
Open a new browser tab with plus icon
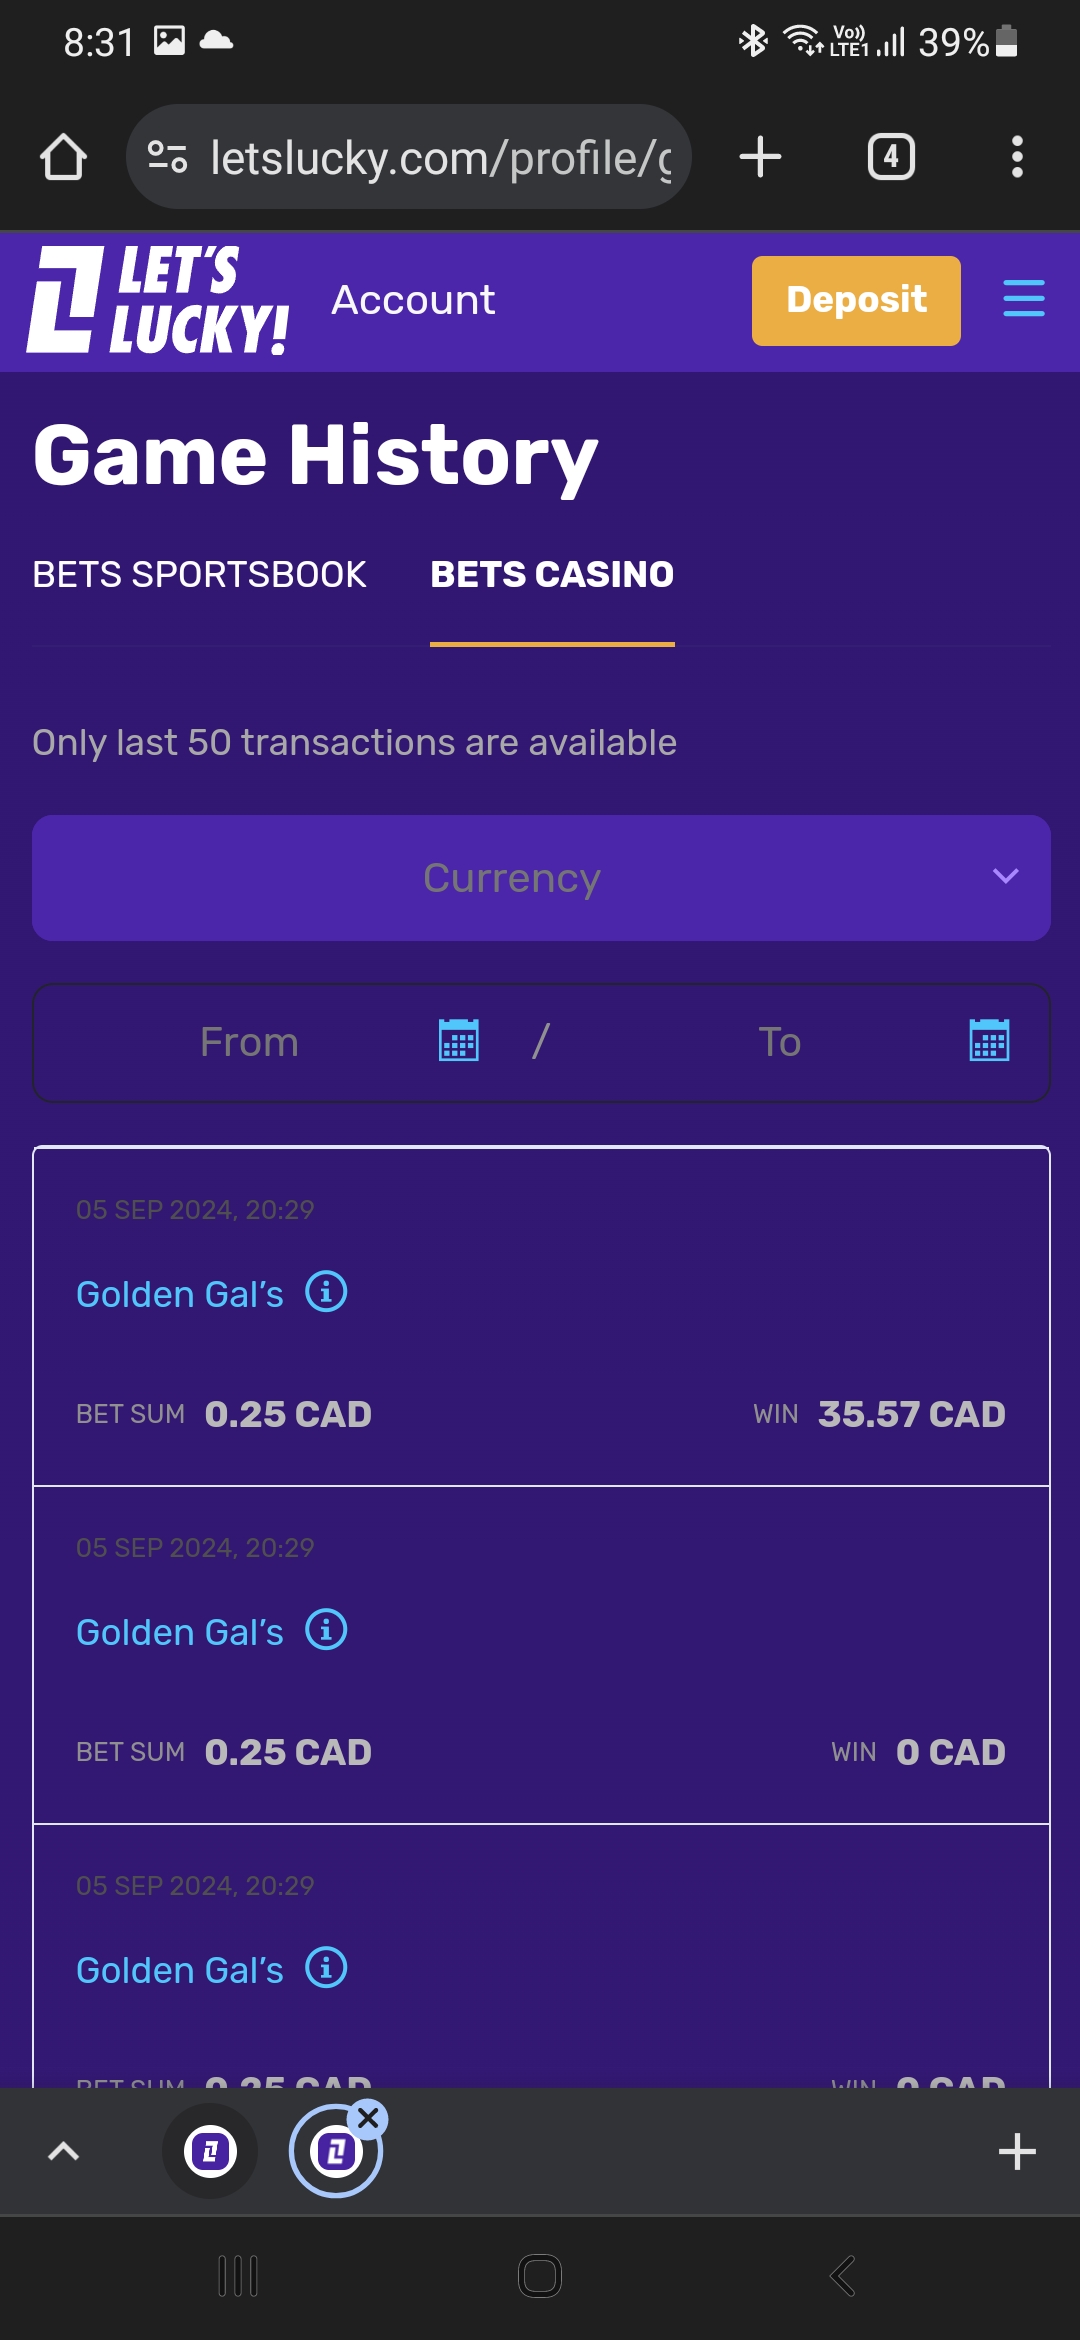[x=760, y=157]
